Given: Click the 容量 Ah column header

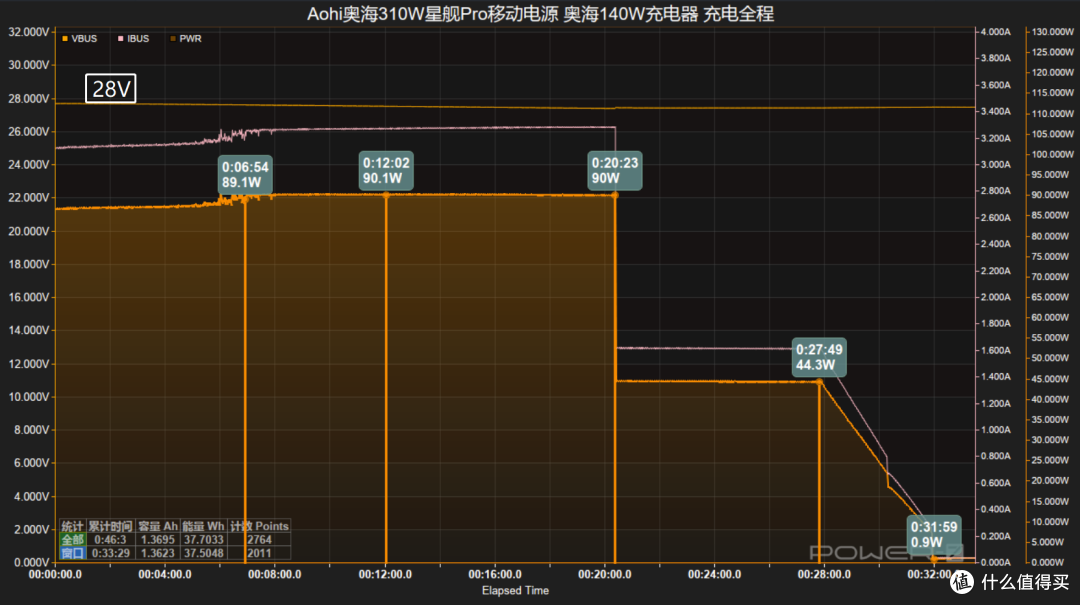Looking at the screenshot, I should coord(158,526).
